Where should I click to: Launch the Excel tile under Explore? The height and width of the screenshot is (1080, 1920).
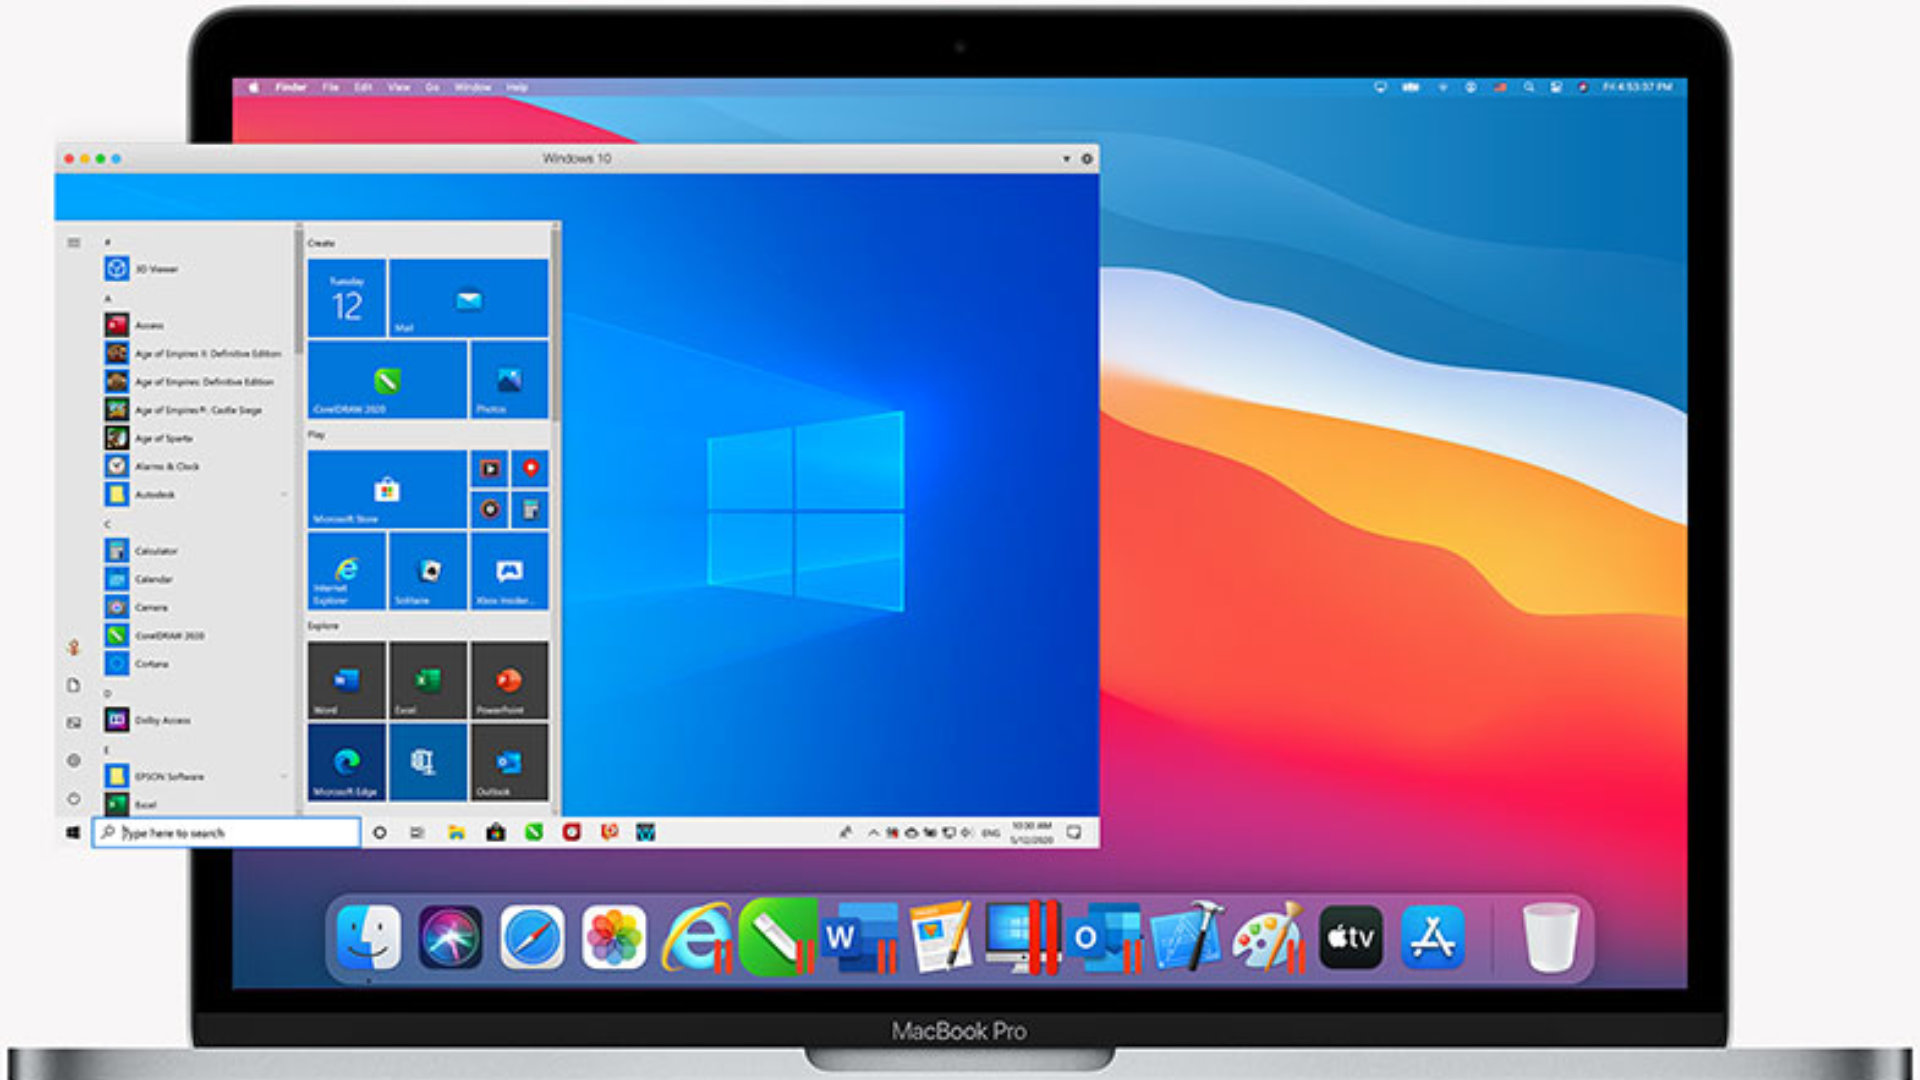[x=428, y=680]
